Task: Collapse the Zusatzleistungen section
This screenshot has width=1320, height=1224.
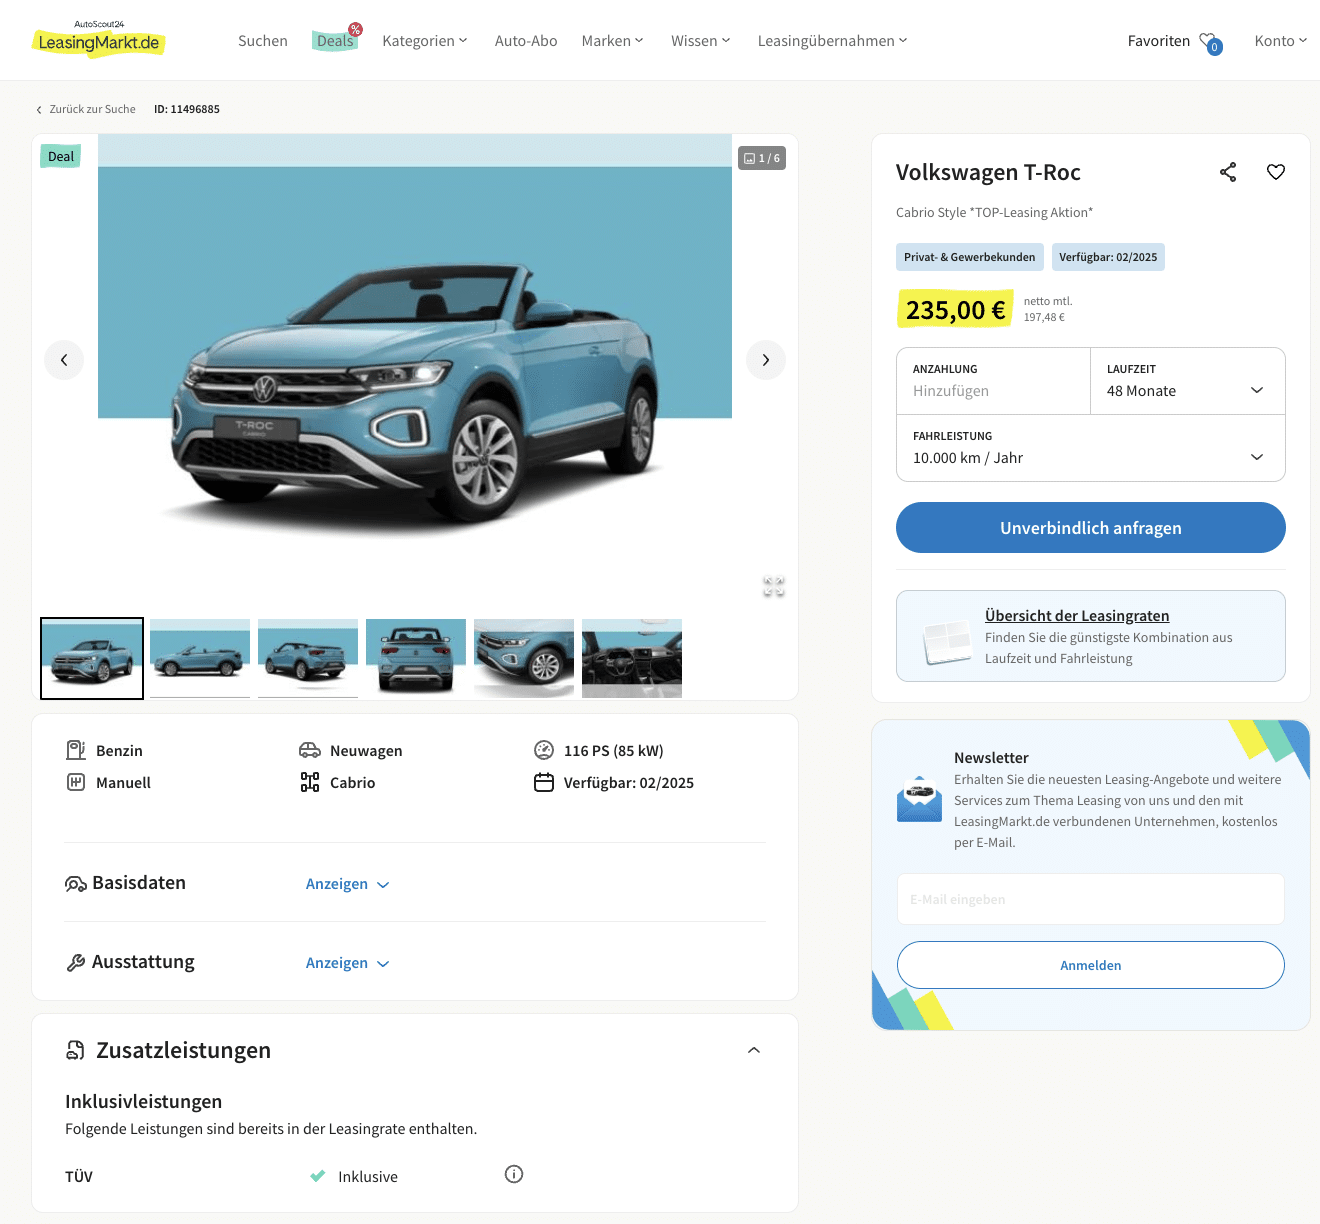Action: click(x=754, y=1050)
